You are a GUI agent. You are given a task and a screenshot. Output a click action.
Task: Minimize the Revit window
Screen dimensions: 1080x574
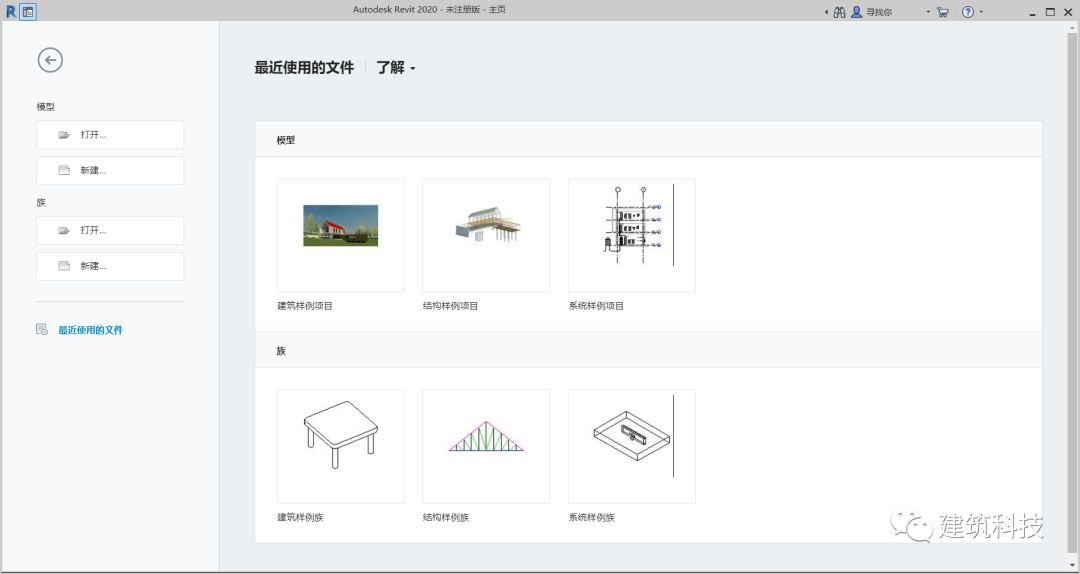(1032, 12)
